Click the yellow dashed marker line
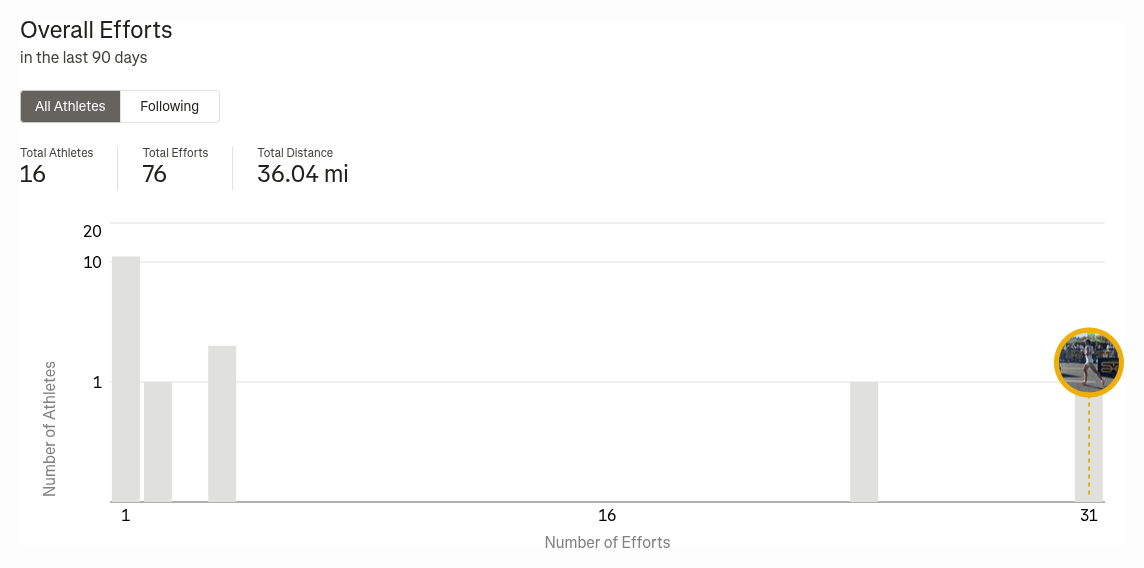 click(1089, 446)
